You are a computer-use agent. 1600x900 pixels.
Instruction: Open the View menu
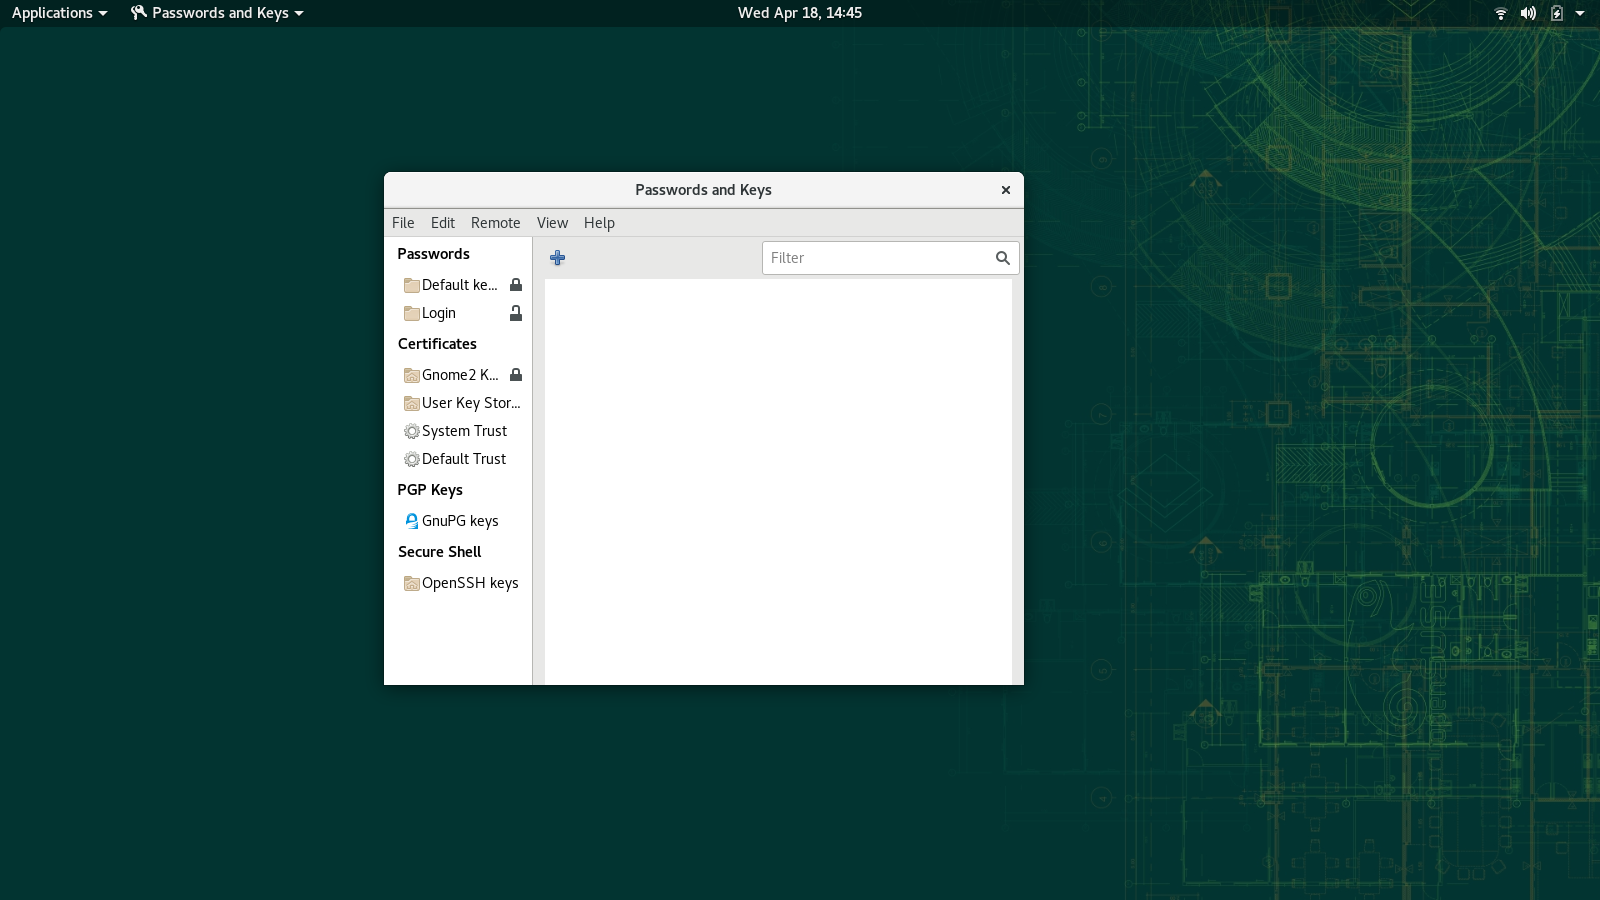pos(552,223)
